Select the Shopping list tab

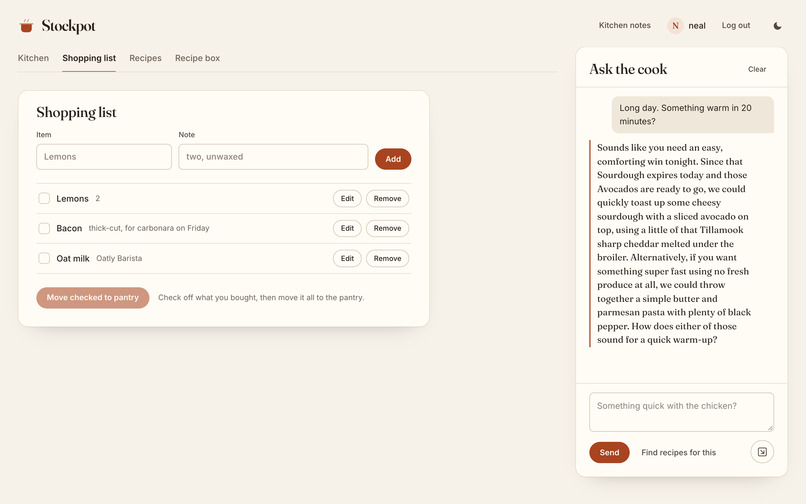pos(89,58)
